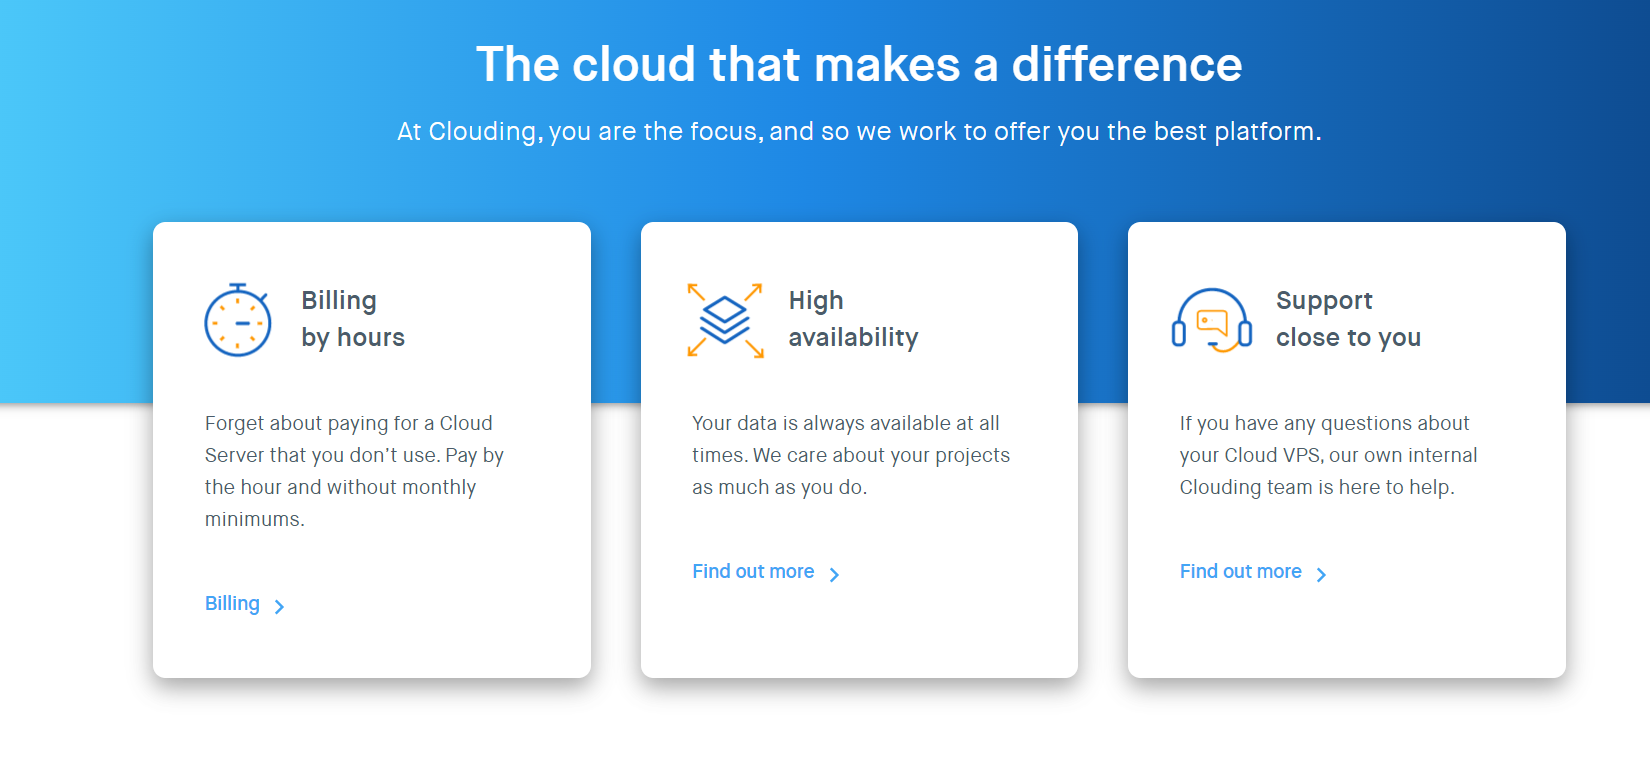
Task: Click the 'Billing by hours' card title
Action: (x=353, y=319)
